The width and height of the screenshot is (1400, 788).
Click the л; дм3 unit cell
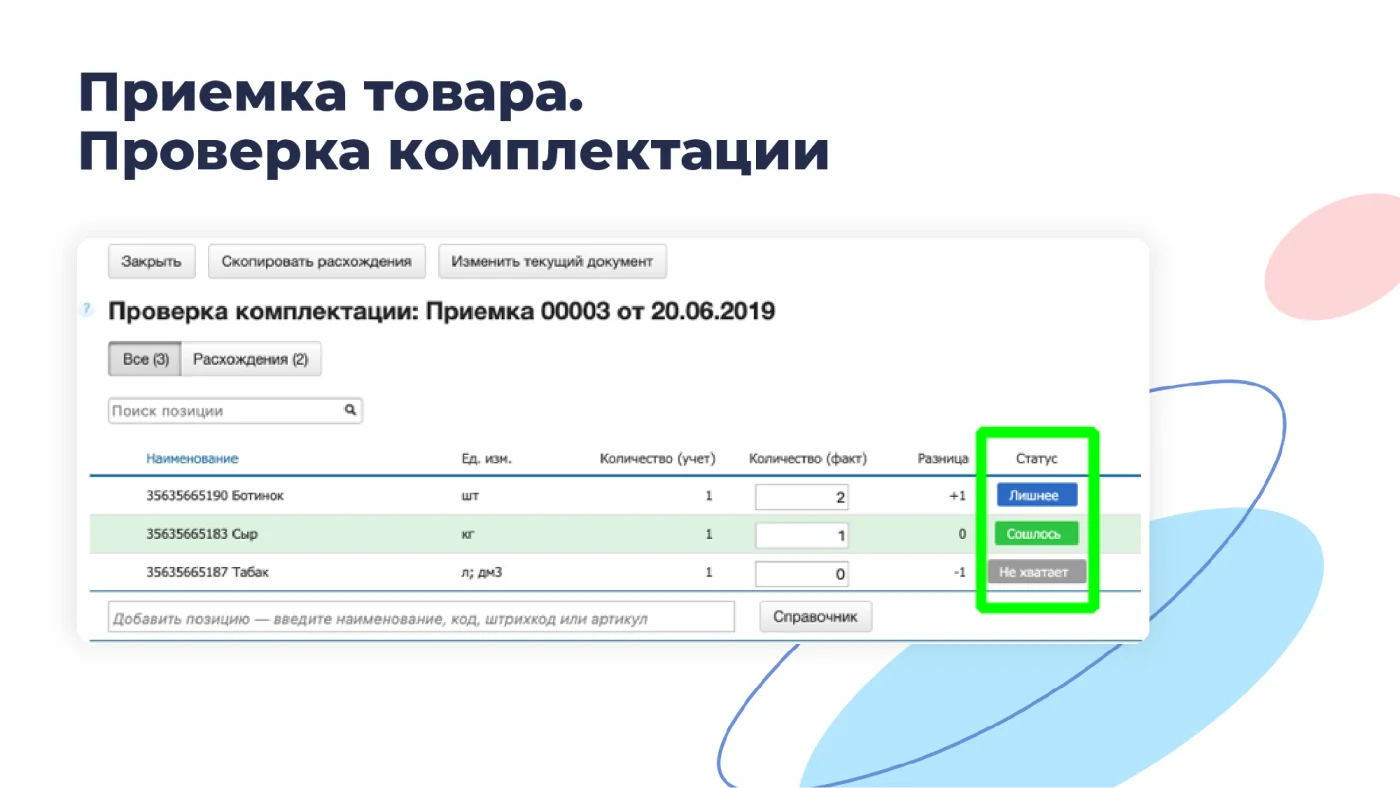click(481, 573)
